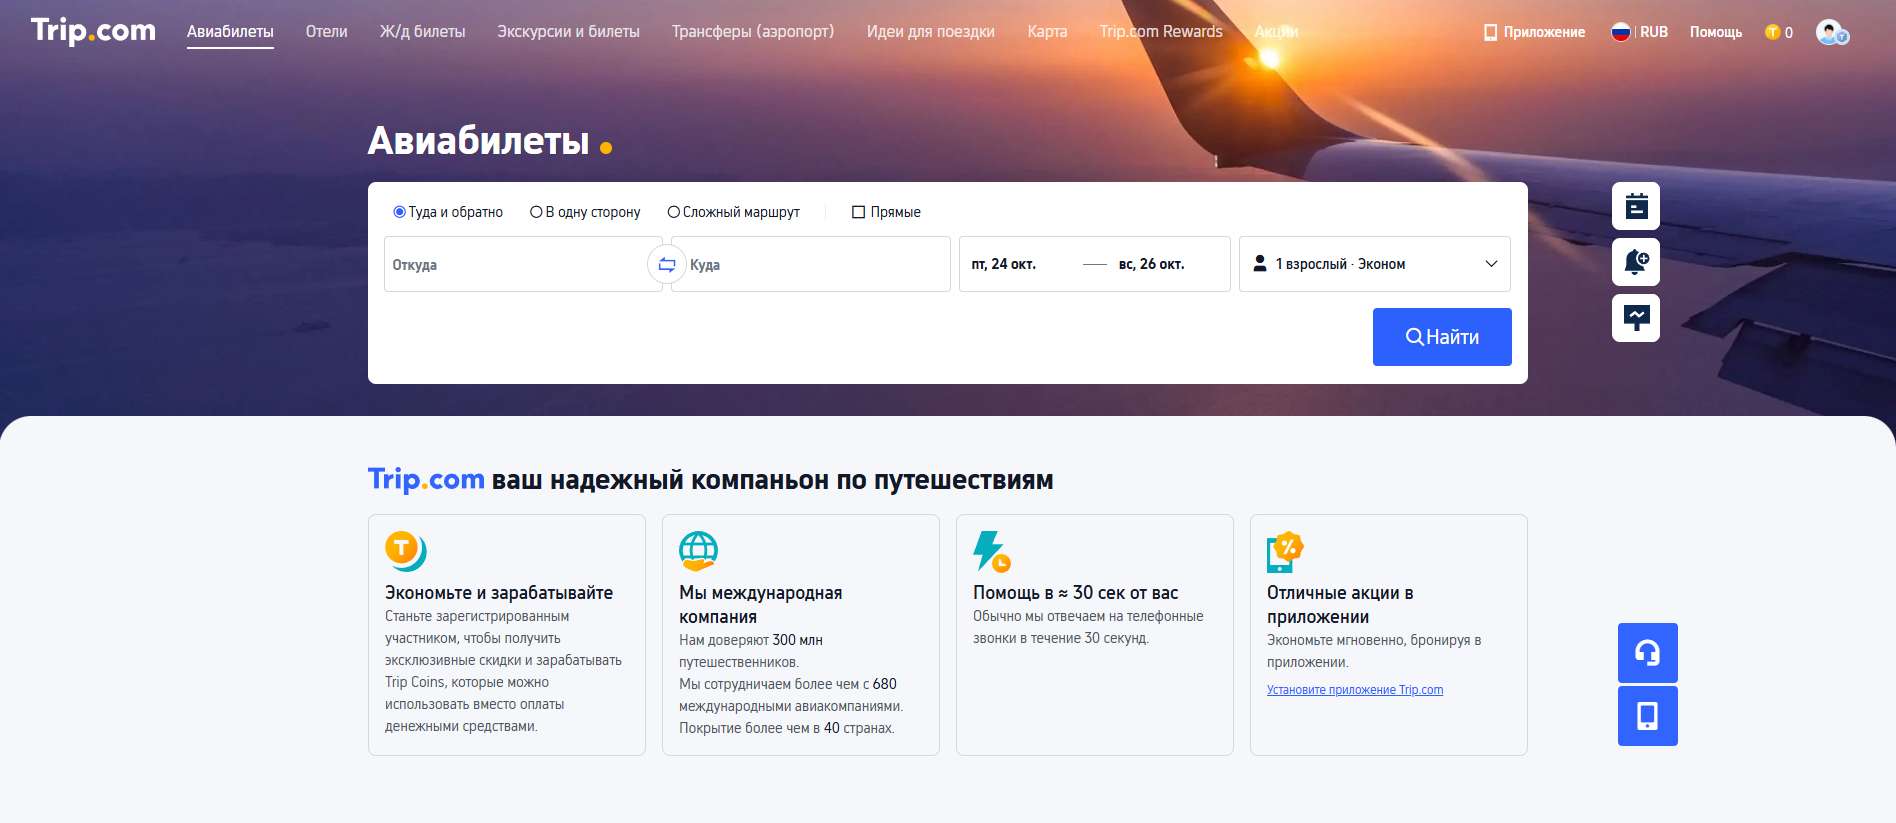Image resolution: width=1896 pixels, height=823 pixels.
Task: Open the "Ж/д билеты" menu item
Action: pyautogui.click(x=422, y=32)
